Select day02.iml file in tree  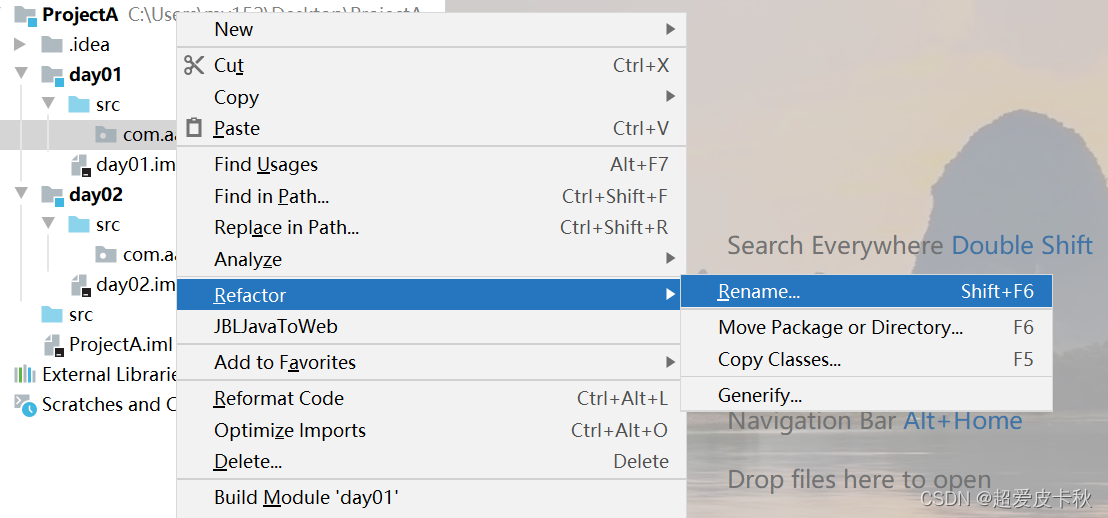click(x=135, y=285)
